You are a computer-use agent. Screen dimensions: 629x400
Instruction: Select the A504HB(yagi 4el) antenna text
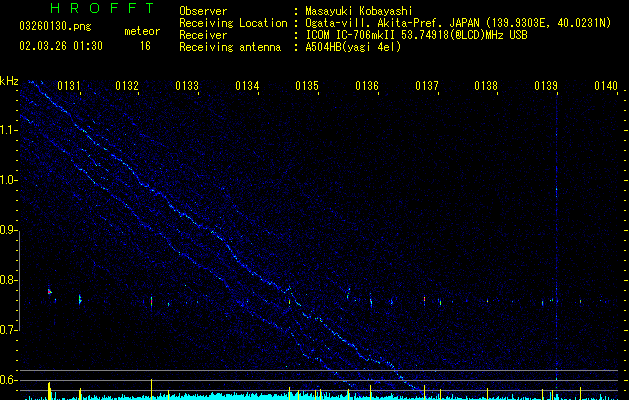pyautogui.click(x=353, y=47)
